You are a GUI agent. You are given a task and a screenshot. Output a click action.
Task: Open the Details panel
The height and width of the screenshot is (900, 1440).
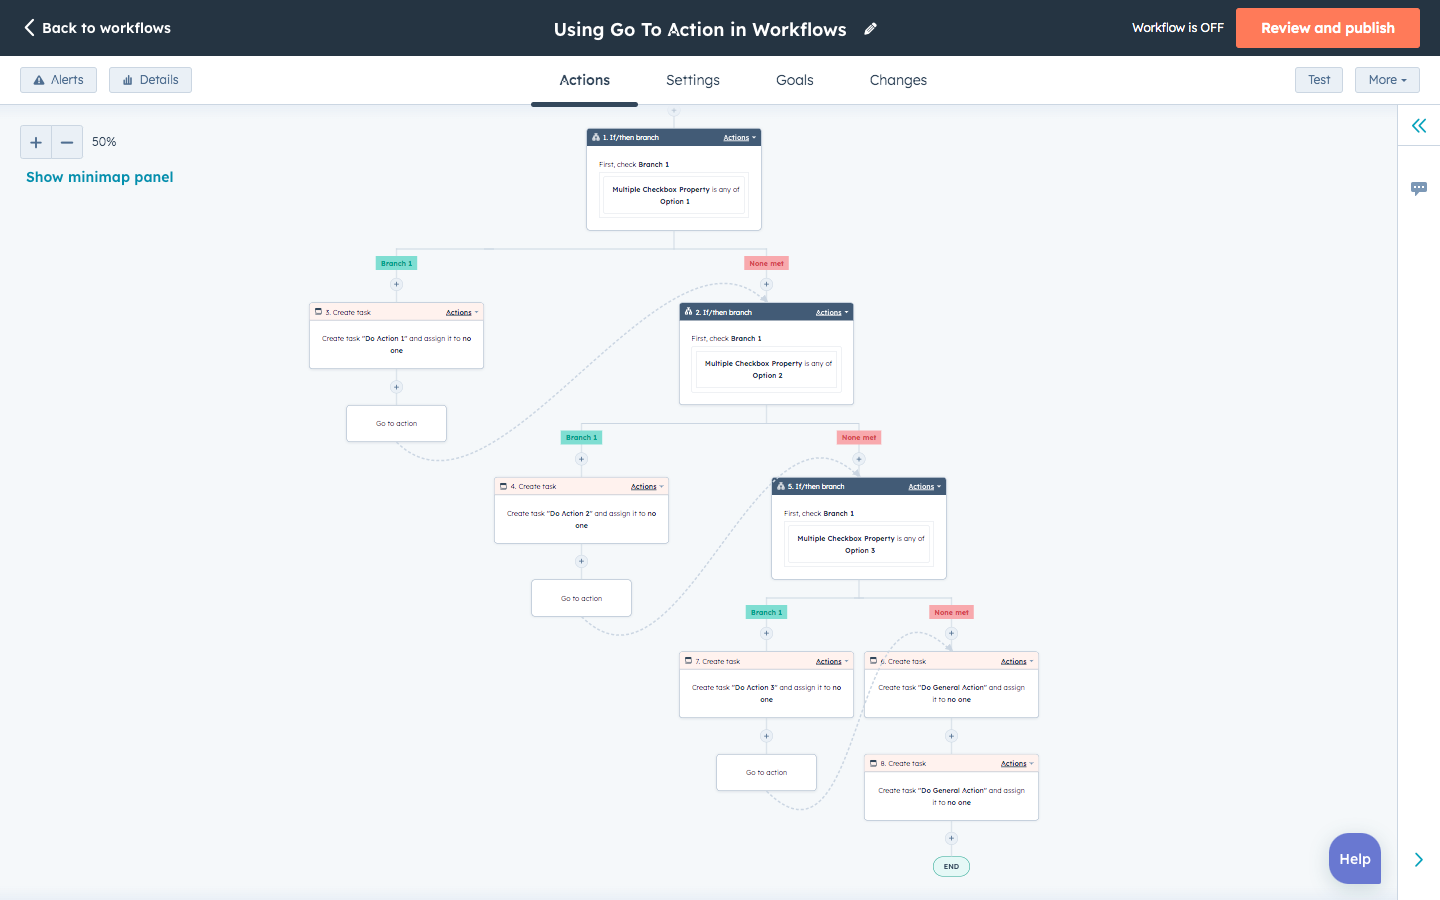click(150, 79)
